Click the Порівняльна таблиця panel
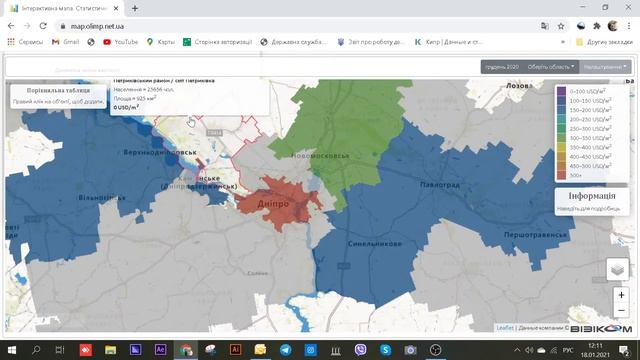Image resolution: width=640 pixels, height=360 pixels. 58,96
